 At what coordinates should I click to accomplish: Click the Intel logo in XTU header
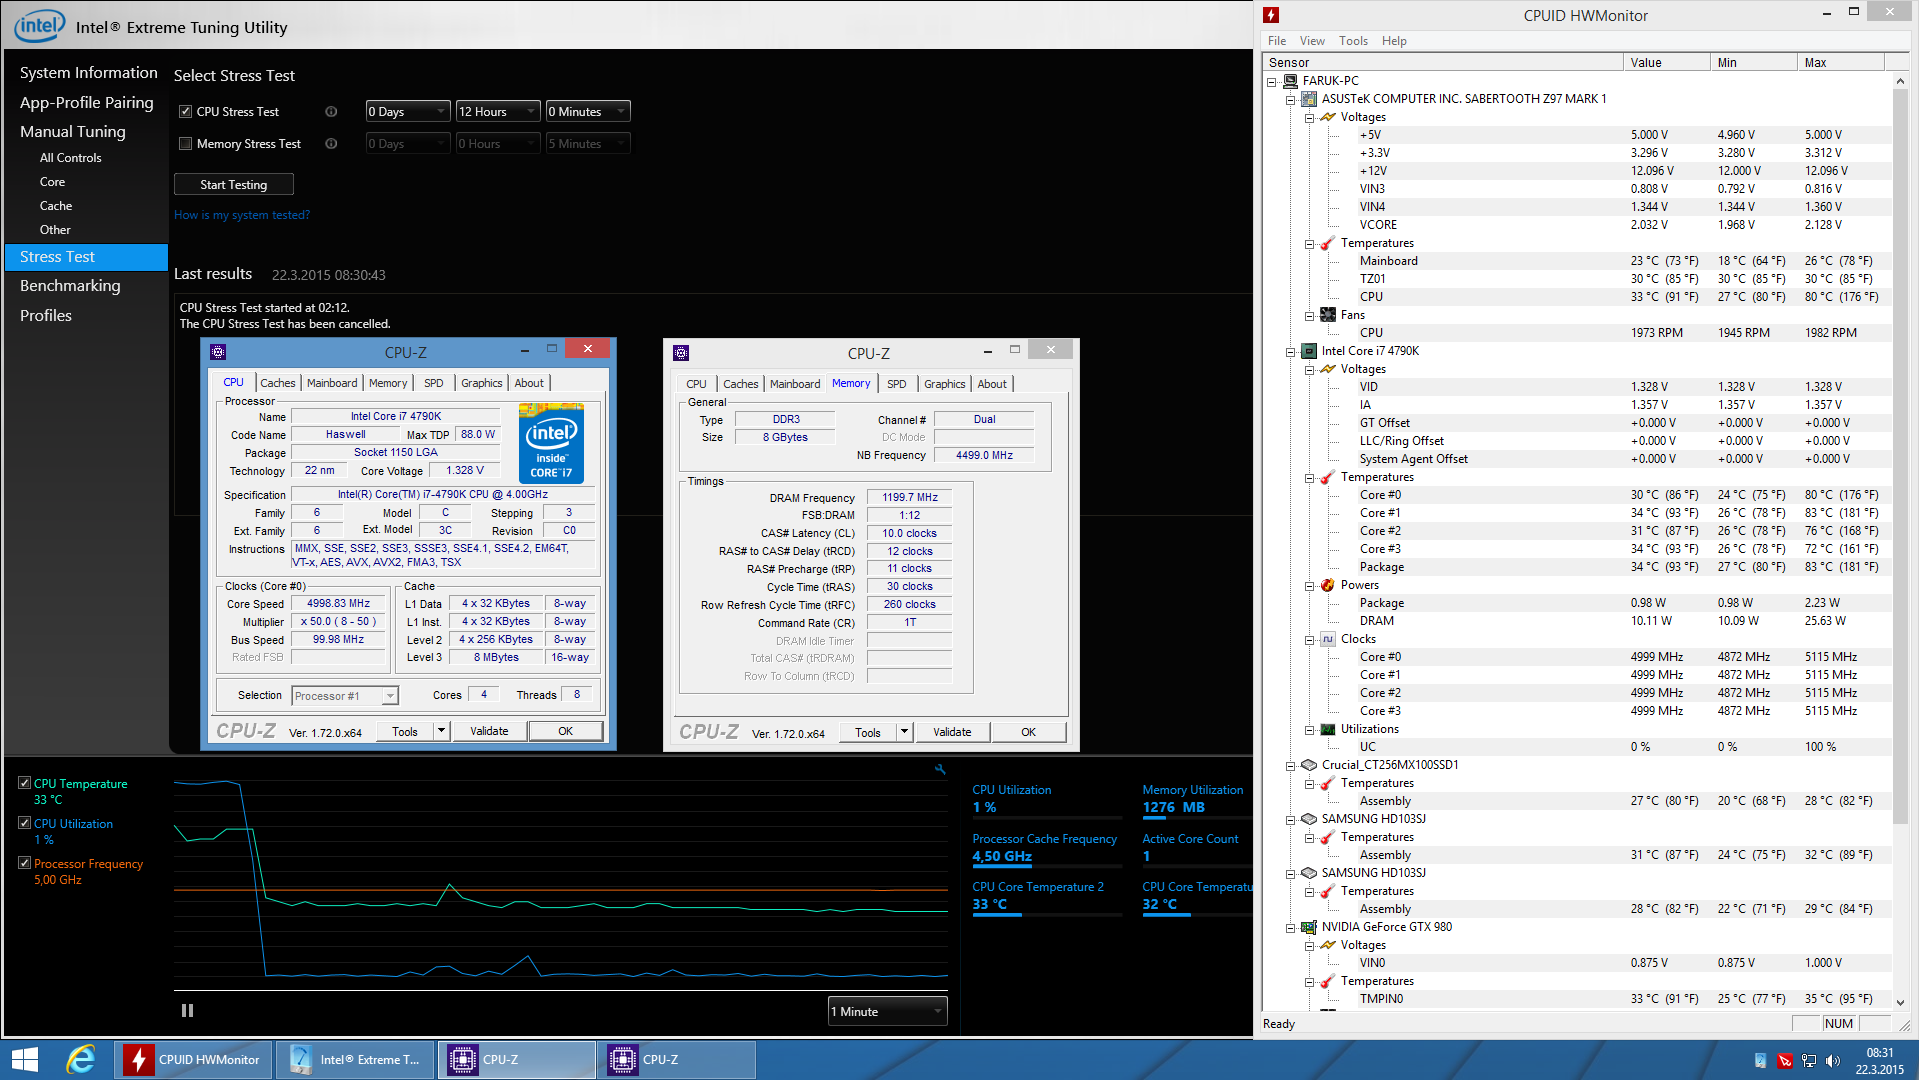pyautogui.click(x=40, y=26)
